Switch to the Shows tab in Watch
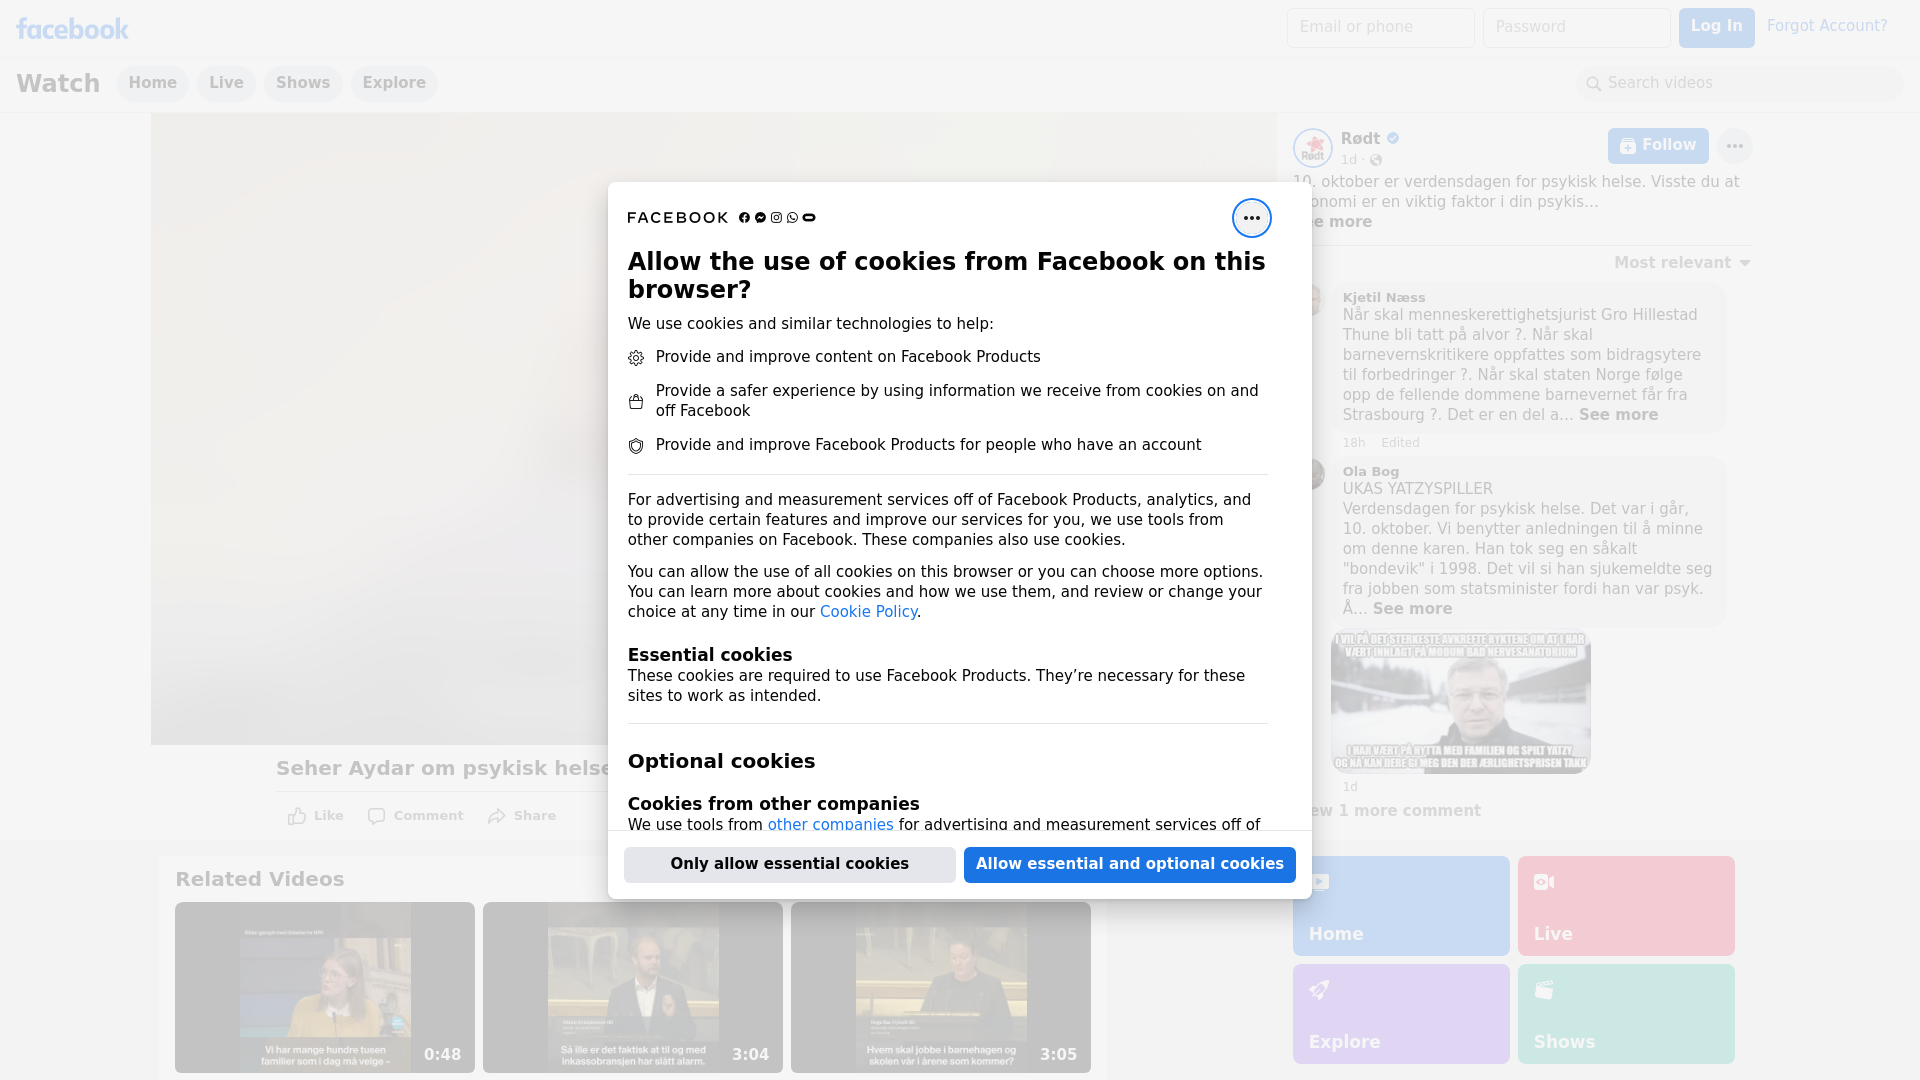1920x1080 pixels. pos(303,83)
